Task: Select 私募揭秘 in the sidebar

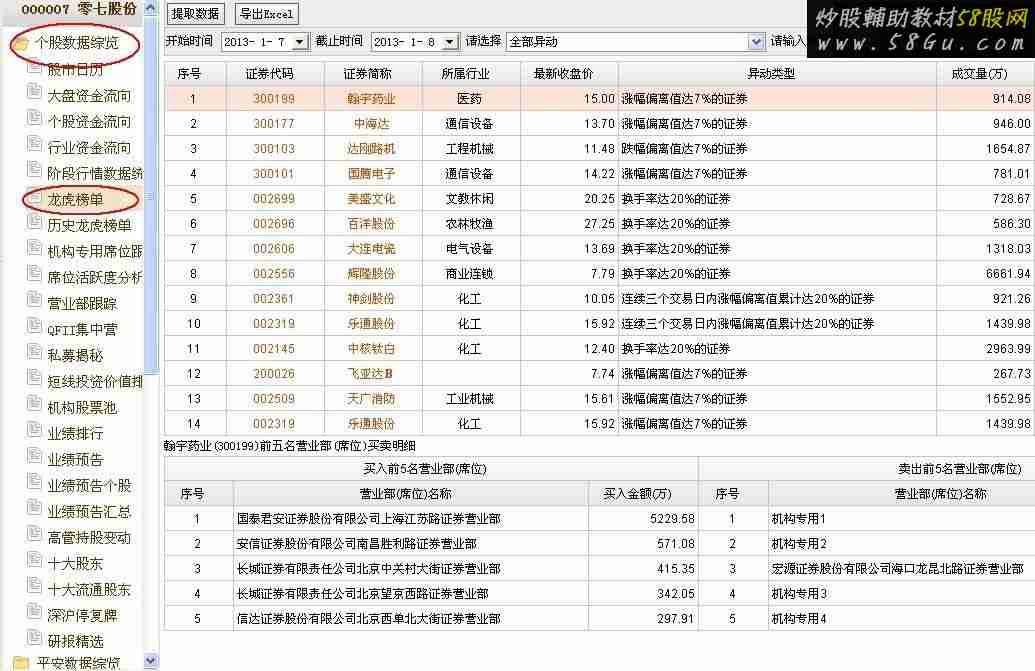Action: click(75, 356)
